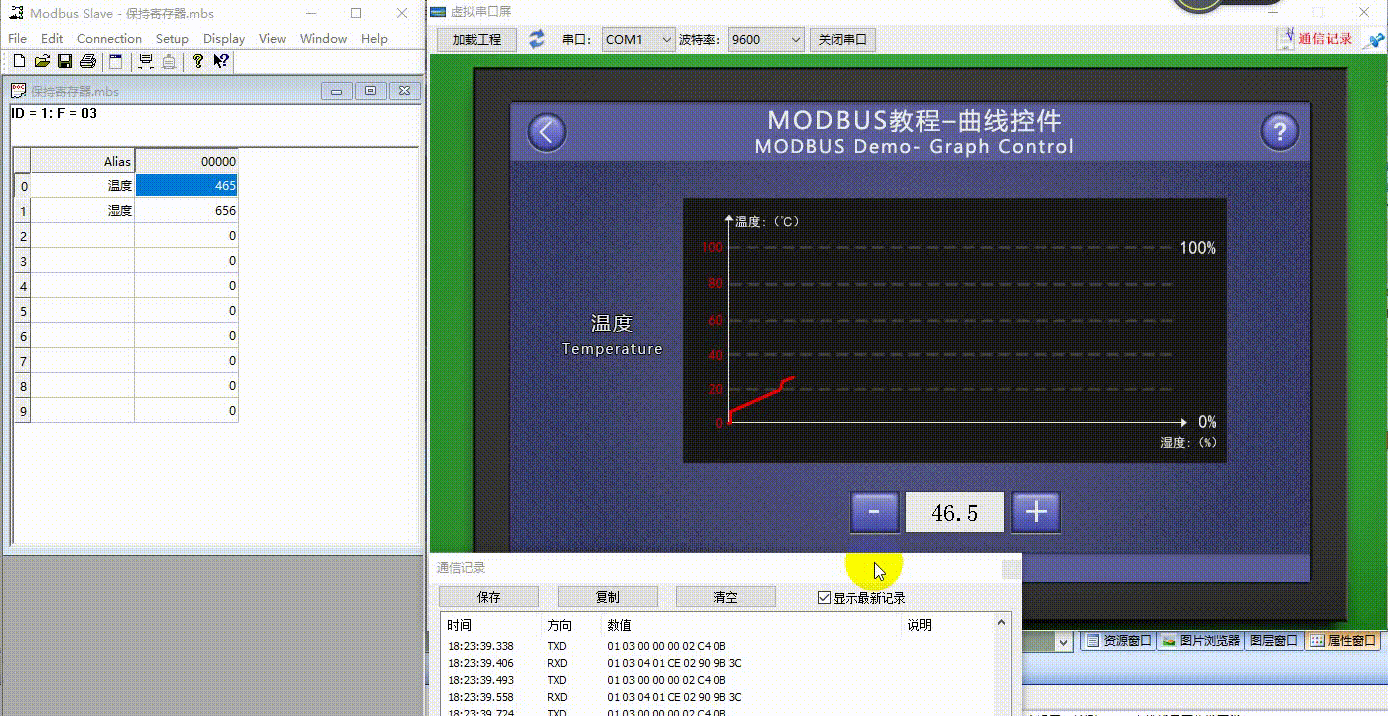Viewport: 1388px width, 716px height.
Task: Open the Connection menu
Action: tap(109, 38)
